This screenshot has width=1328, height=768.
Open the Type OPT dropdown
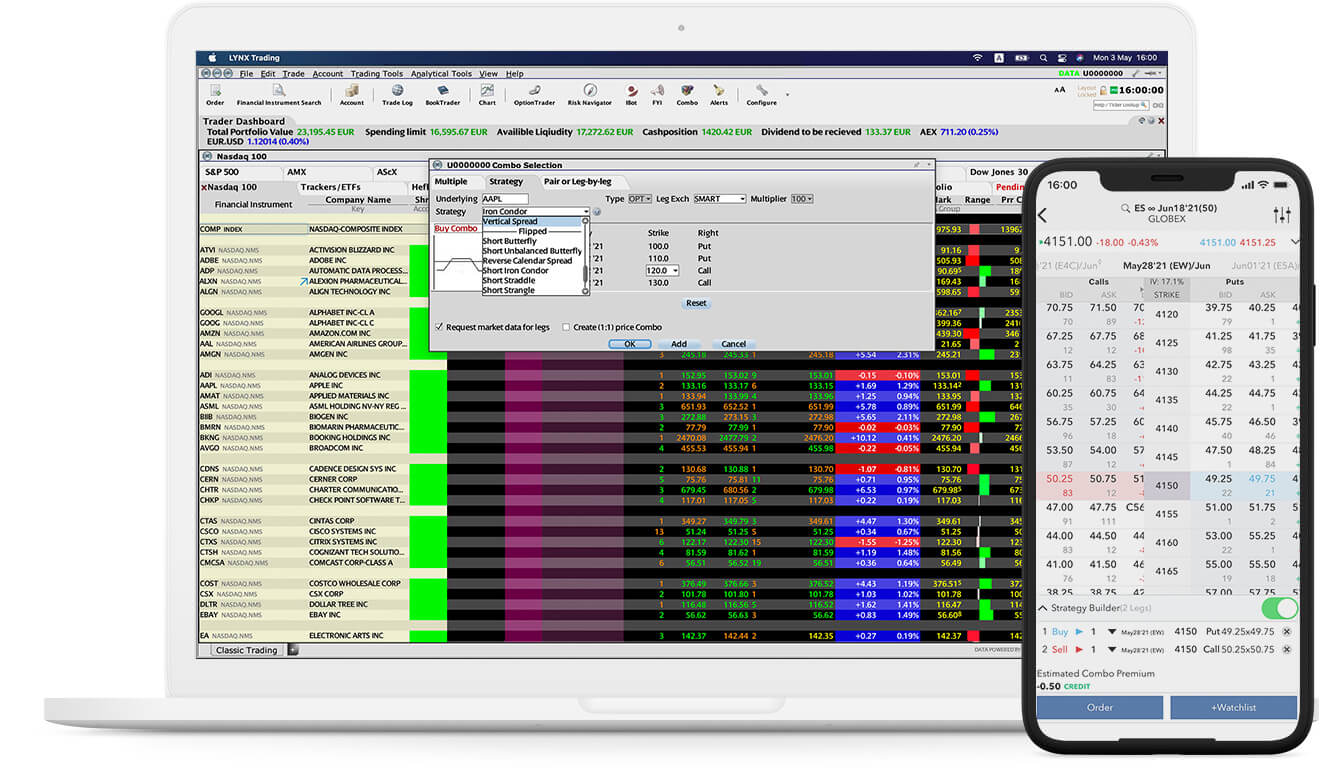640,199
